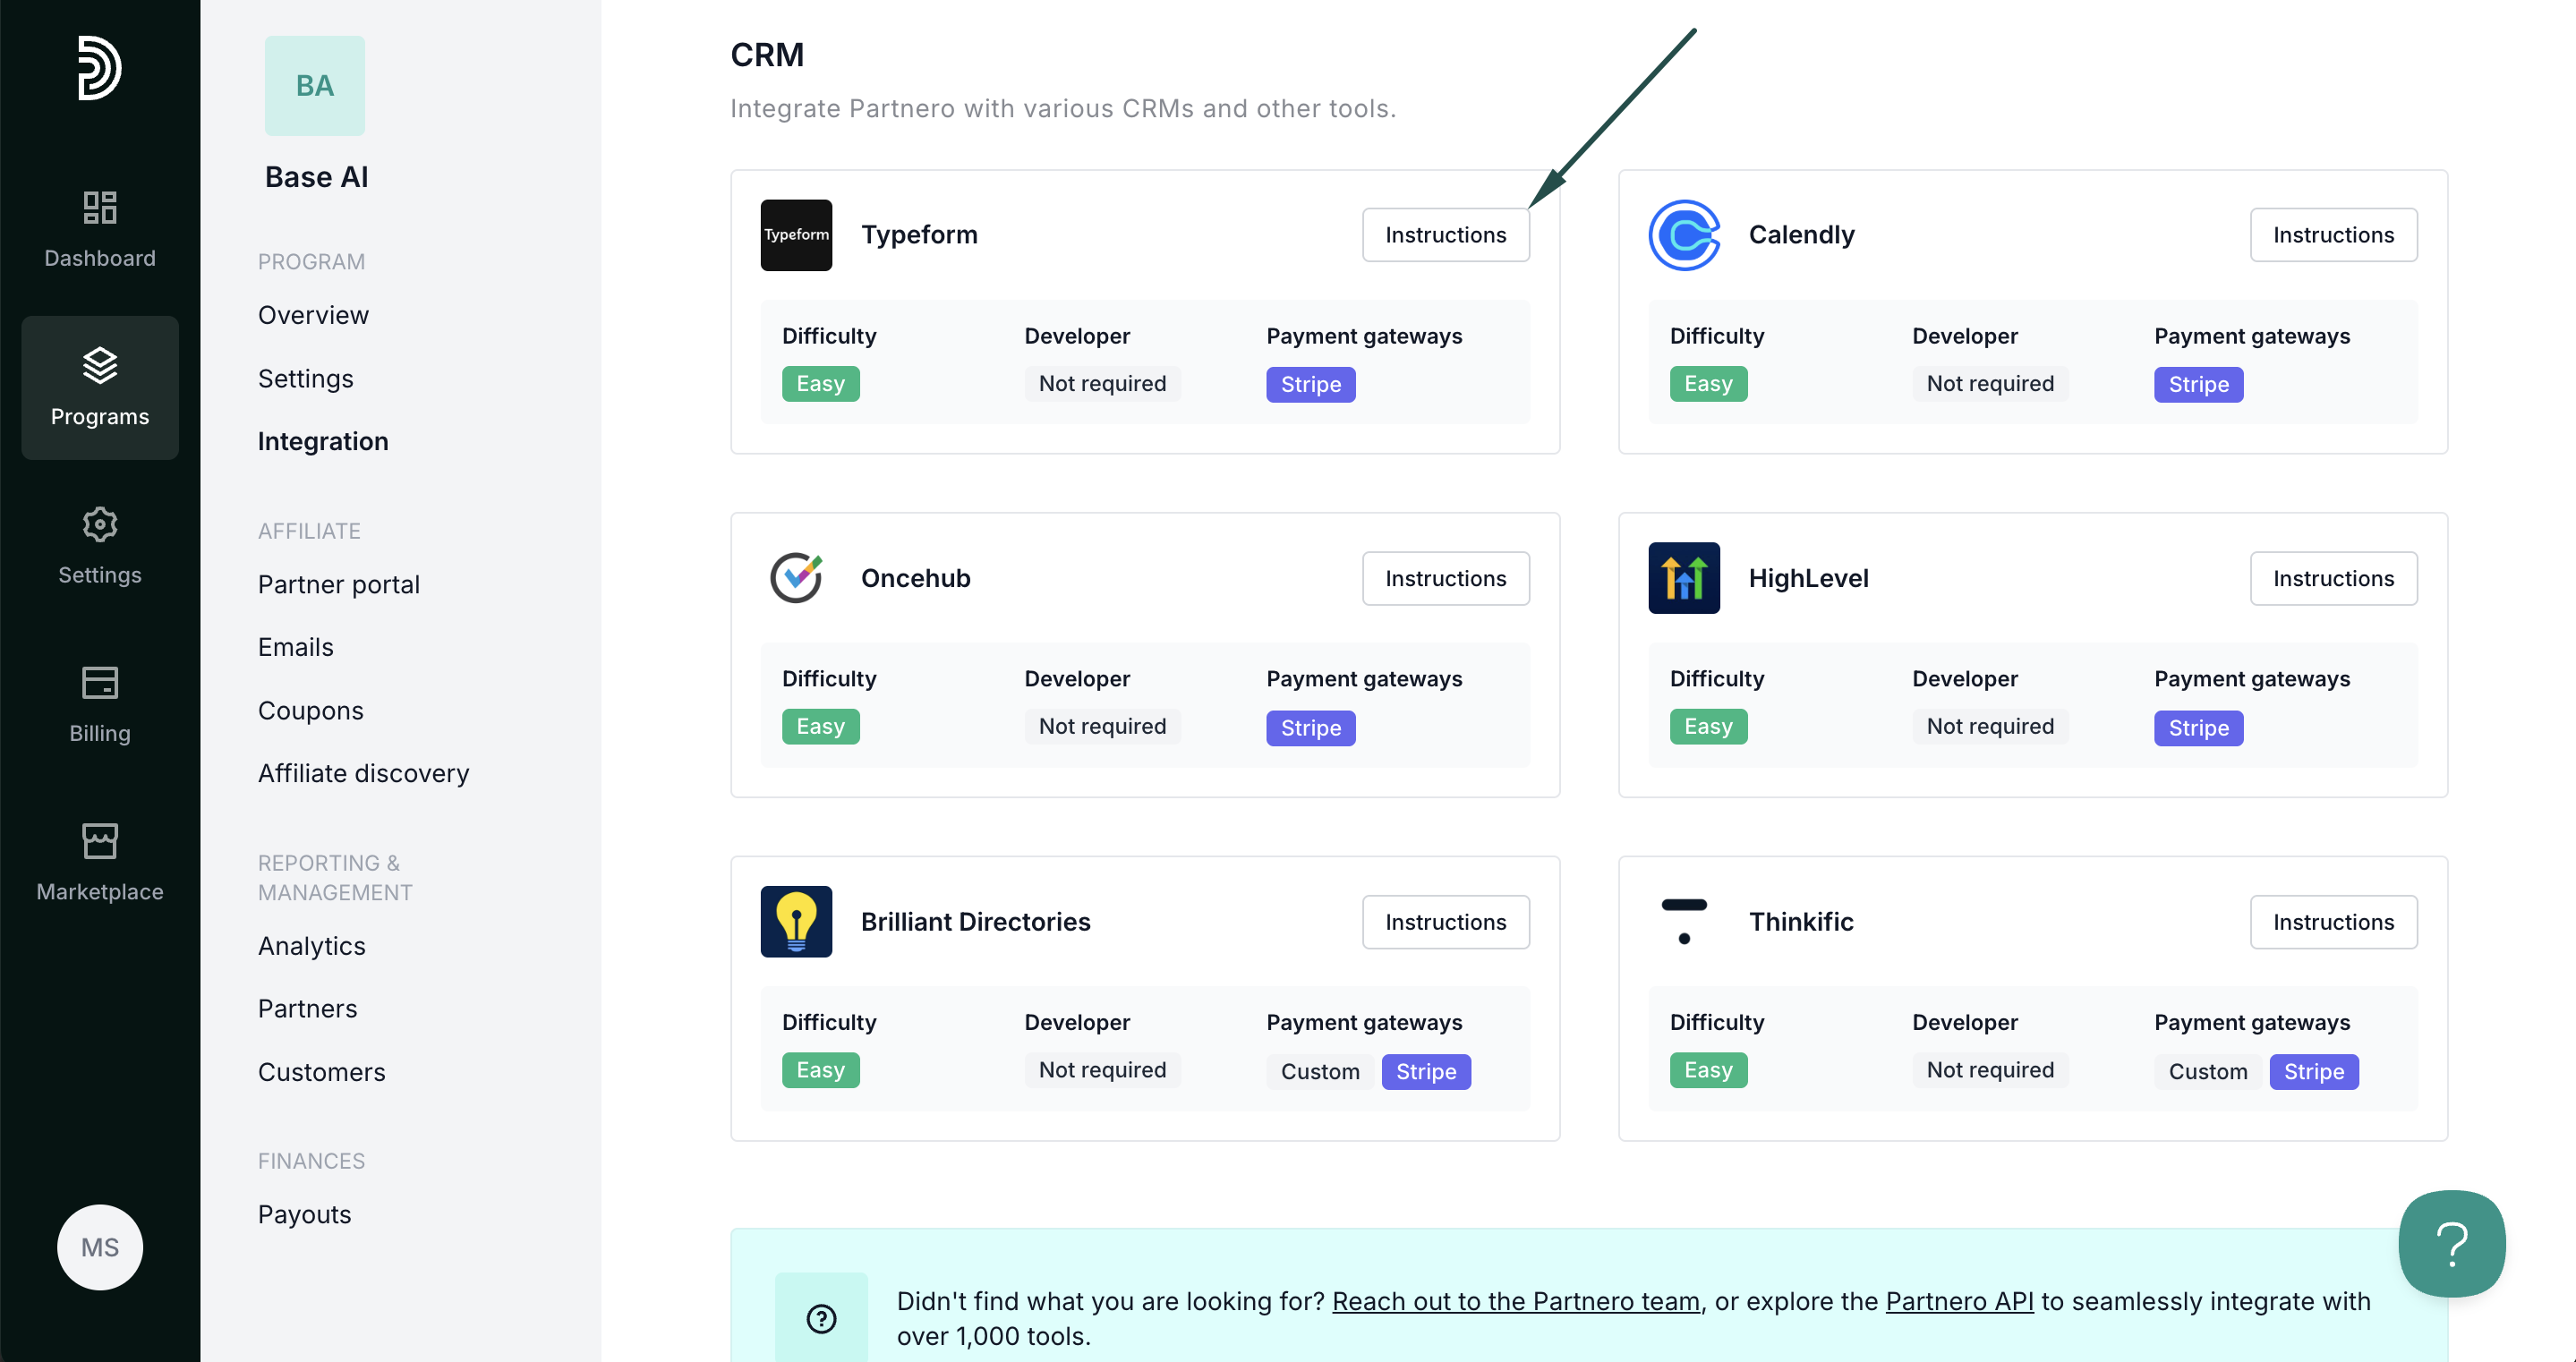Click HighLevel's Easy difficulty badge
The width and height of the screenshot is (2576, 1362).
tap(1708, 726)
